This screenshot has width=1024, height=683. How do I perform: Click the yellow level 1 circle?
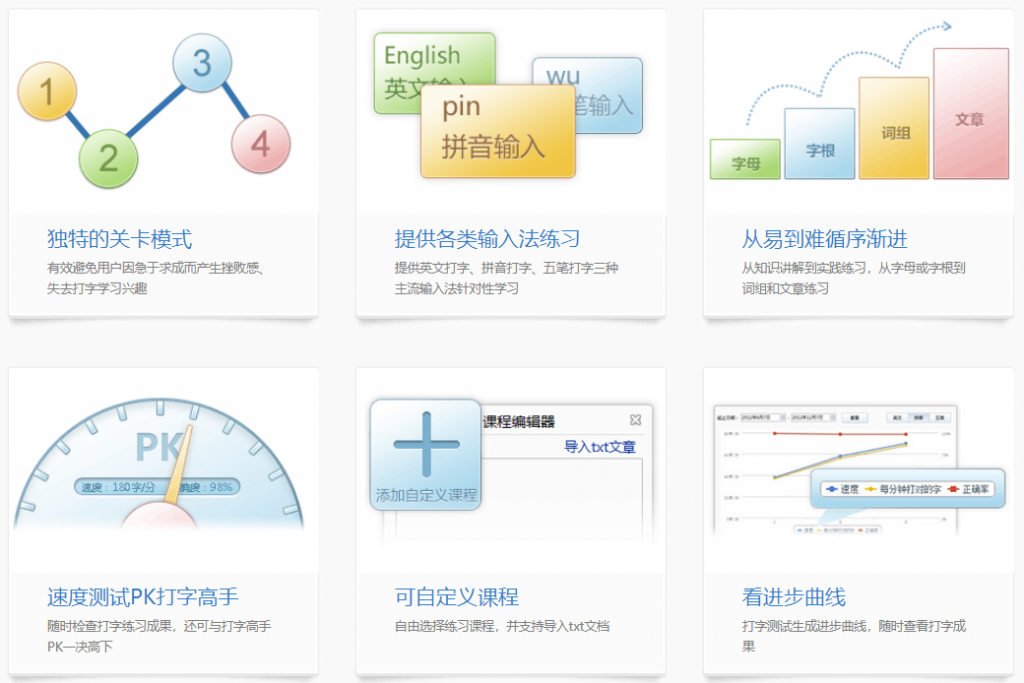[x=47, y=93]
